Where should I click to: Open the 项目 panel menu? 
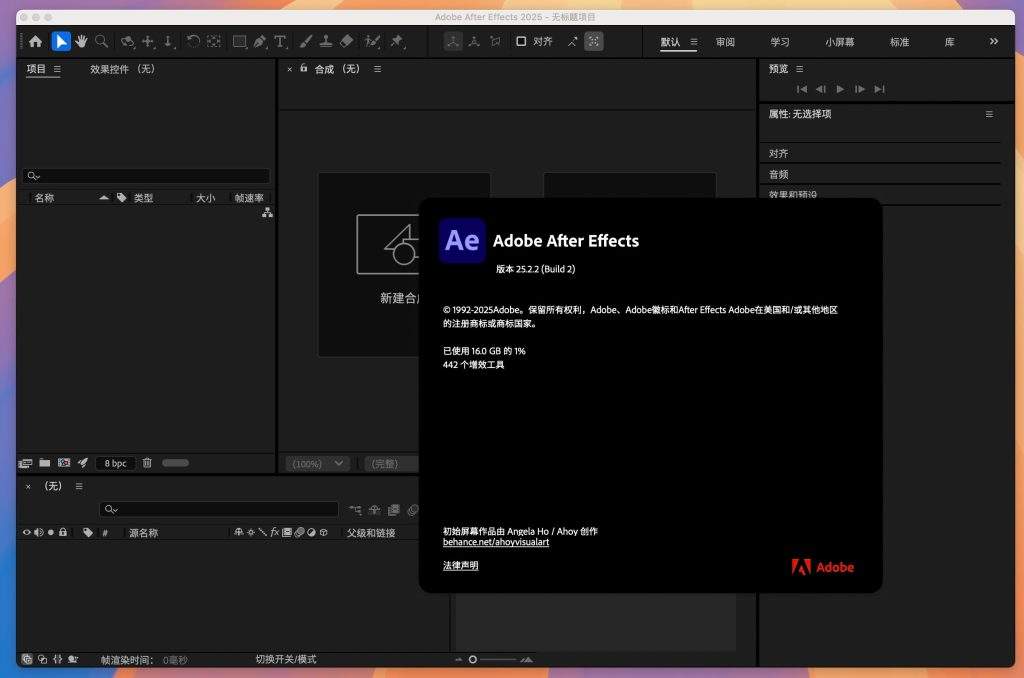(x=57, y=69)
